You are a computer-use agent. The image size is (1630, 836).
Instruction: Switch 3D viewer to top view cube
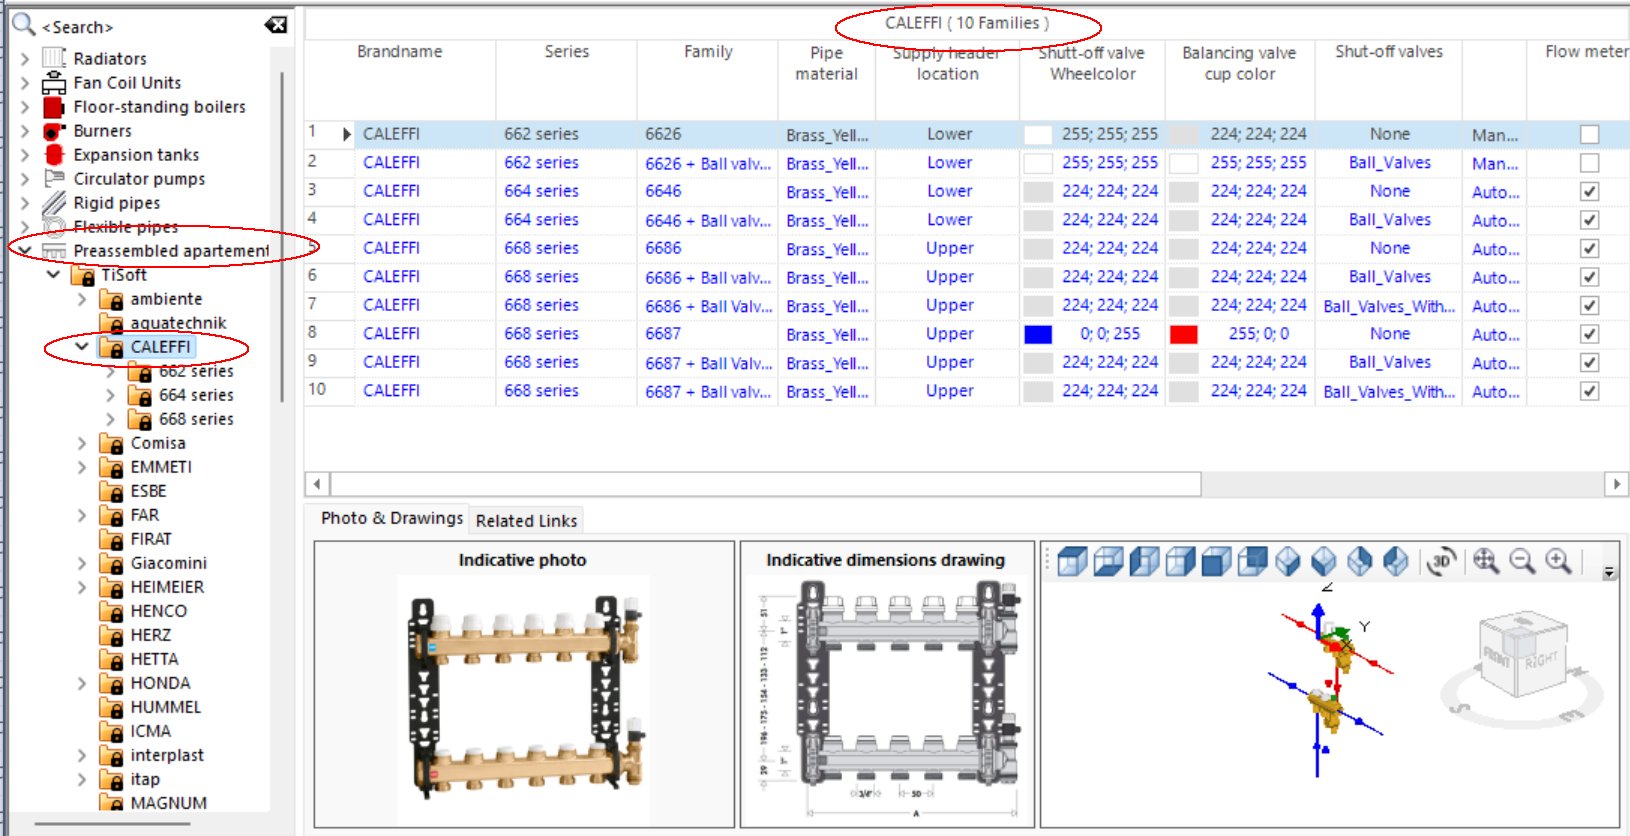pos(1072,562)
